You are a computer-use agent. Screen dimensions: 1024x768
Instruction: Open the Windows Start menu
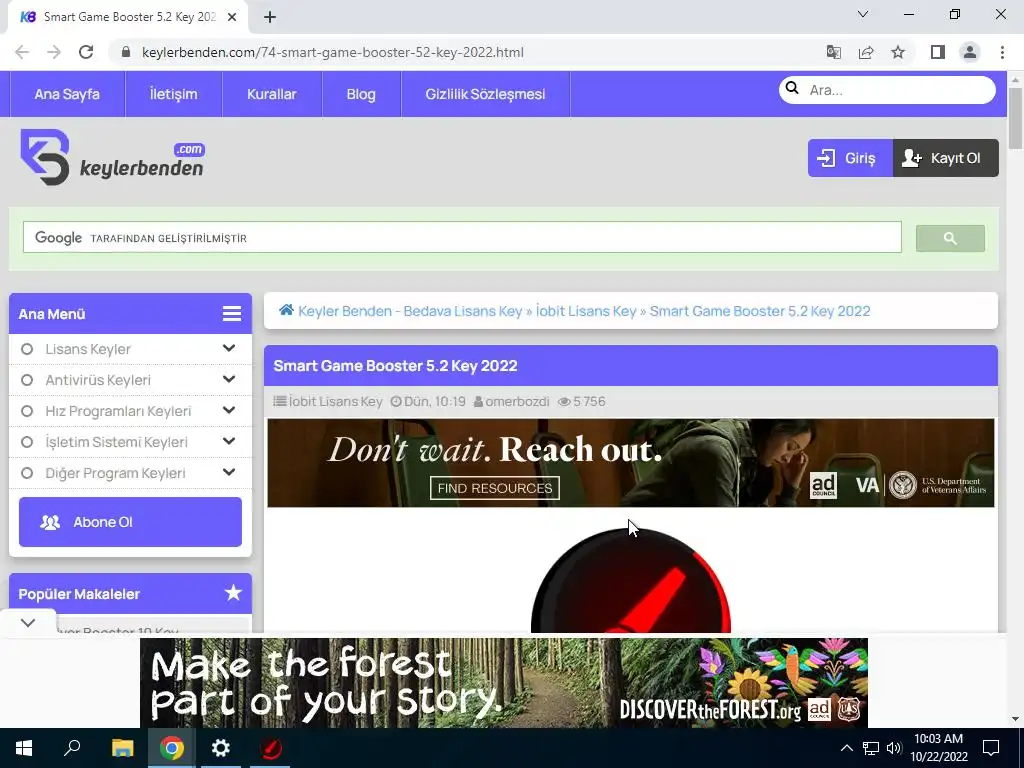pos(24,748)
